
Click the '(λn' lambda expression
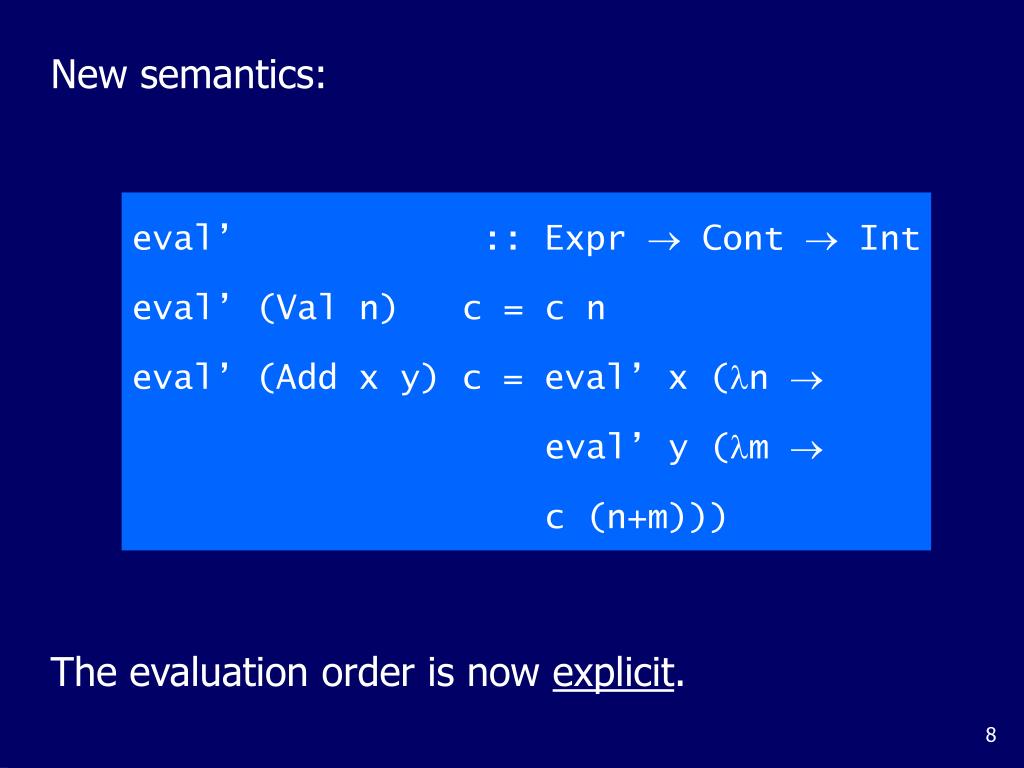(x=740, y=378)
